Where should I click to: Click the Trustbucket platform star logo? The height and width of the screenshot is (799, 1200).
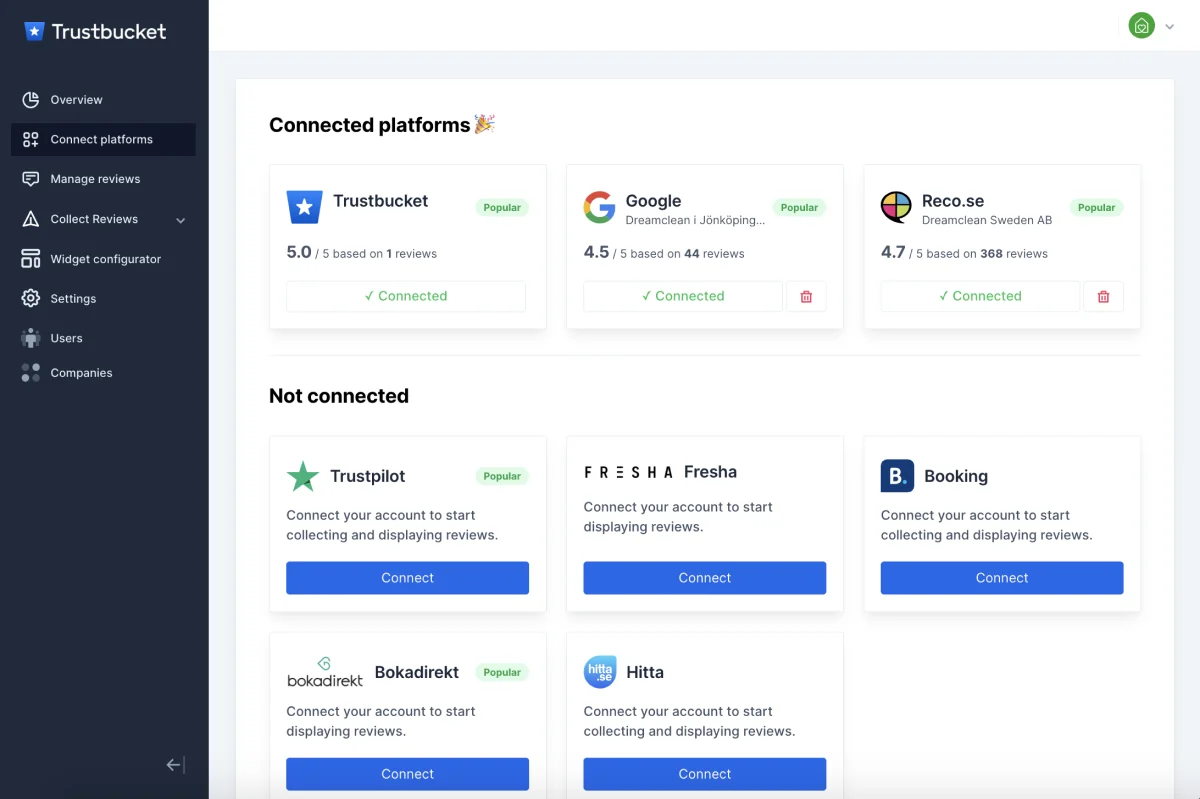click(304, 207)
